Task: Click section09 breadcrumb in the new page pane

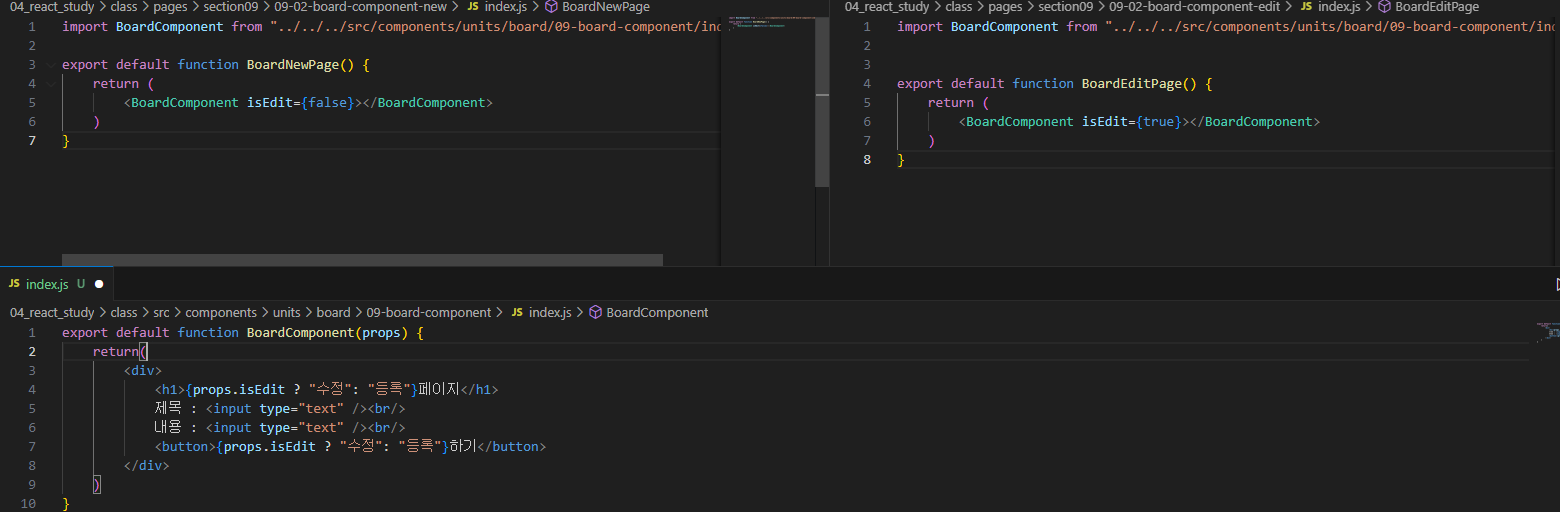Action: tap(231, 7)
